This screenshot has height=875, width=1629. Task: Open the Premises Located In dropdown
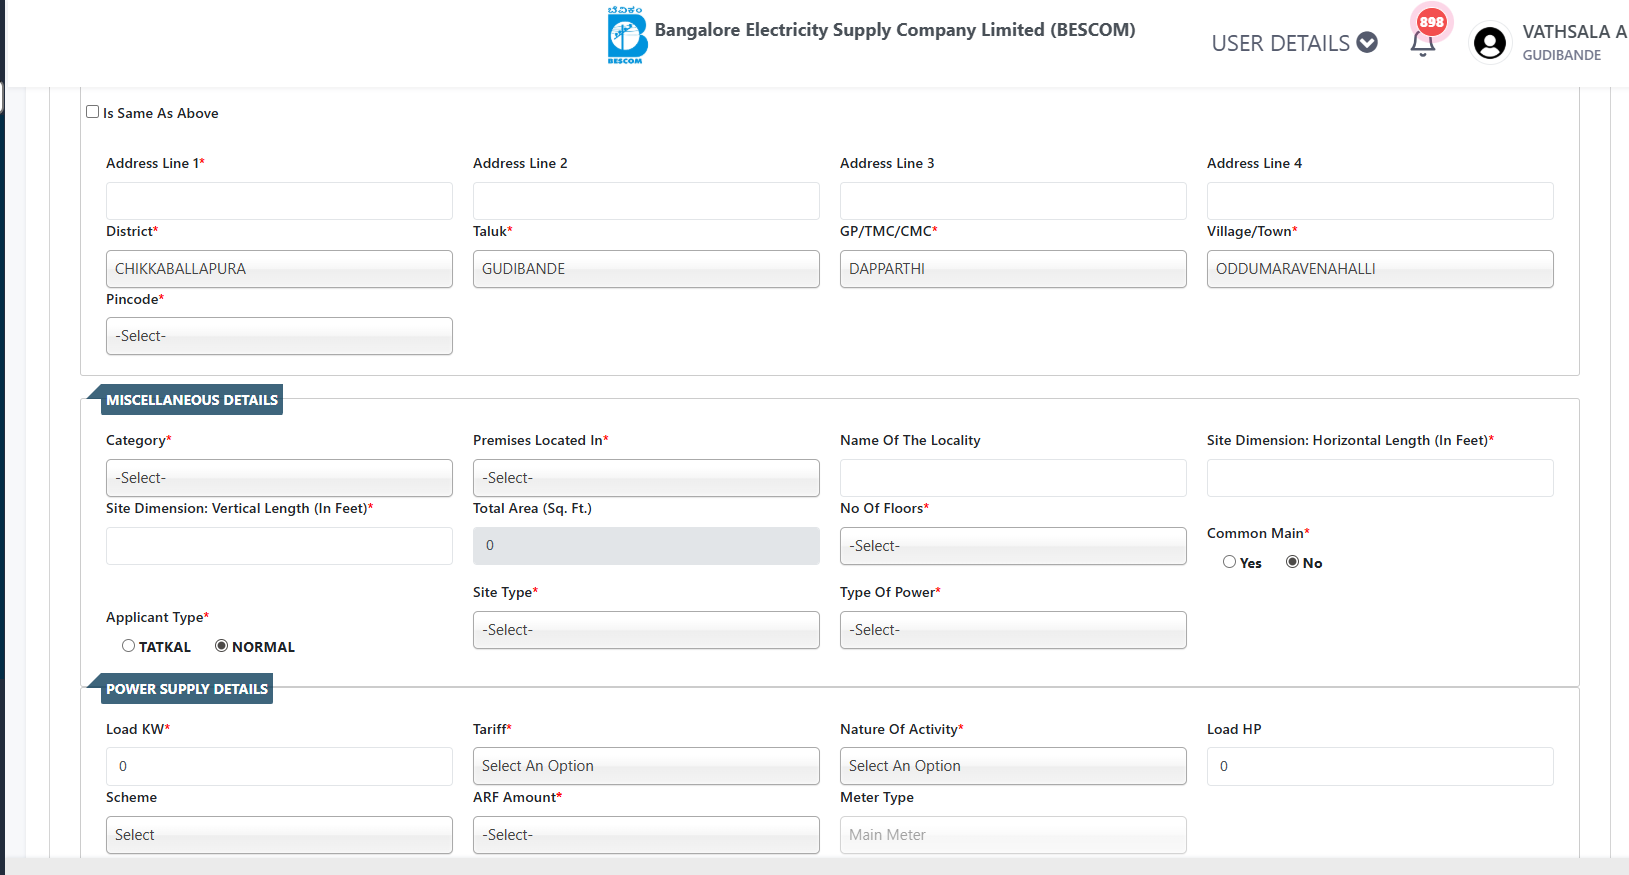pos(646,478)
